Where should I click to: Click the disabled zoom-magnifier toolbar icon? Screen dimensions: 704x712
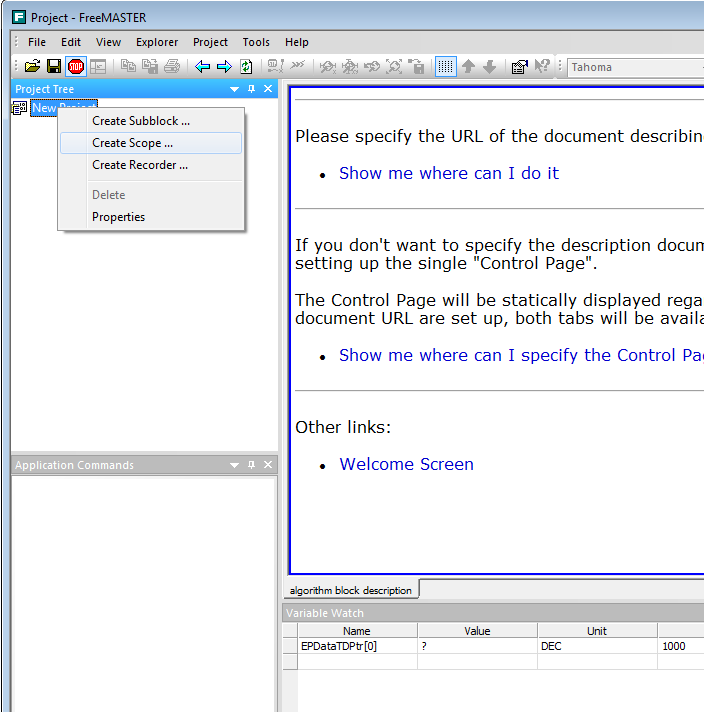(276, 67)
